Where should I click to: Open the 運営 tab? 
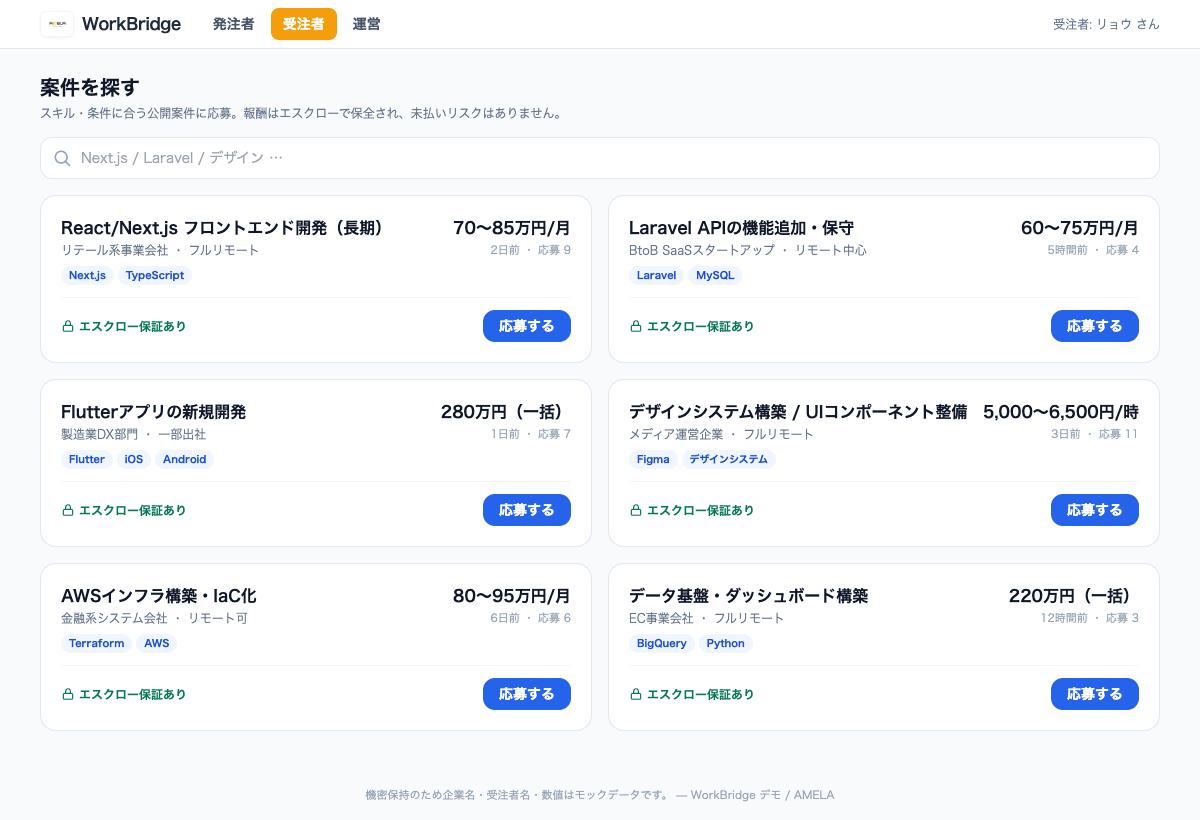pos(366,24)
